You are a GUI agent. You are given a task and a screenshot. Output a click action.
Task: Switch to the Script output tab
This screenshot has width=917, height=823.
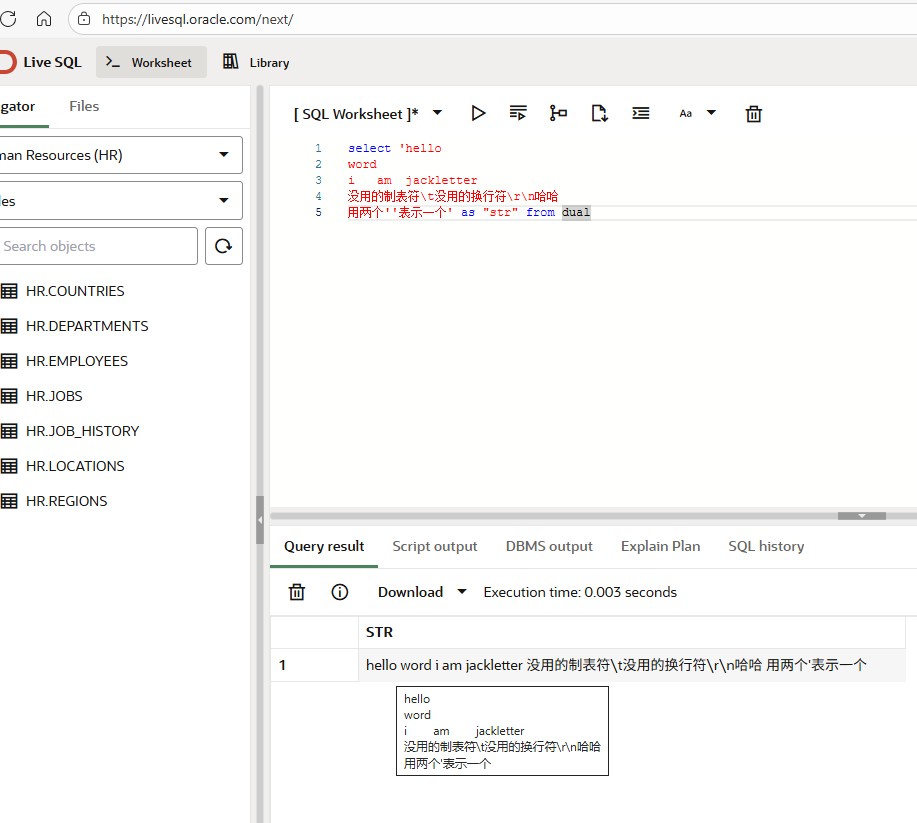434,546
